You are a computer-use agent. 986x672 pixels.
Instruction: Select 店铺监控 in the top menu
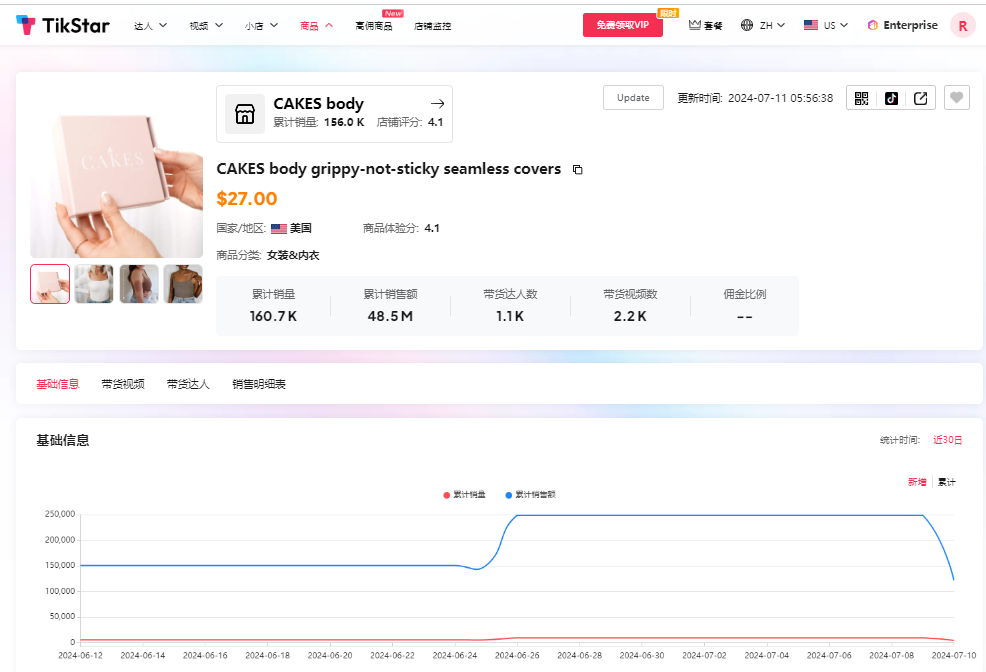[x=431, y=25]
